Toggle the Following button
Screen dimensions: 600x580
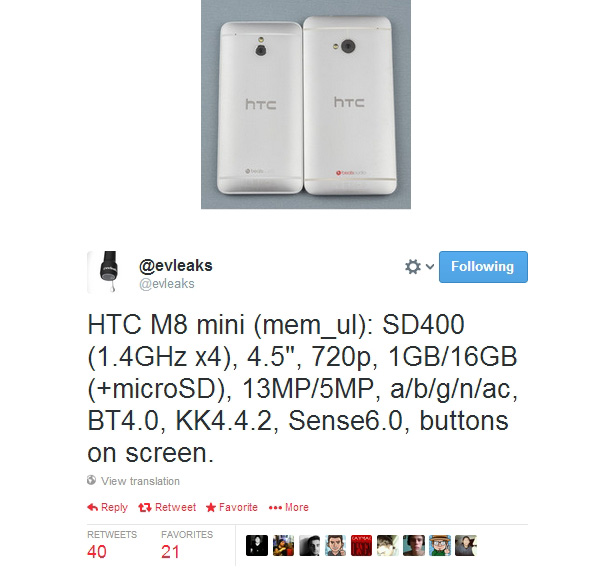coord(483,267)
